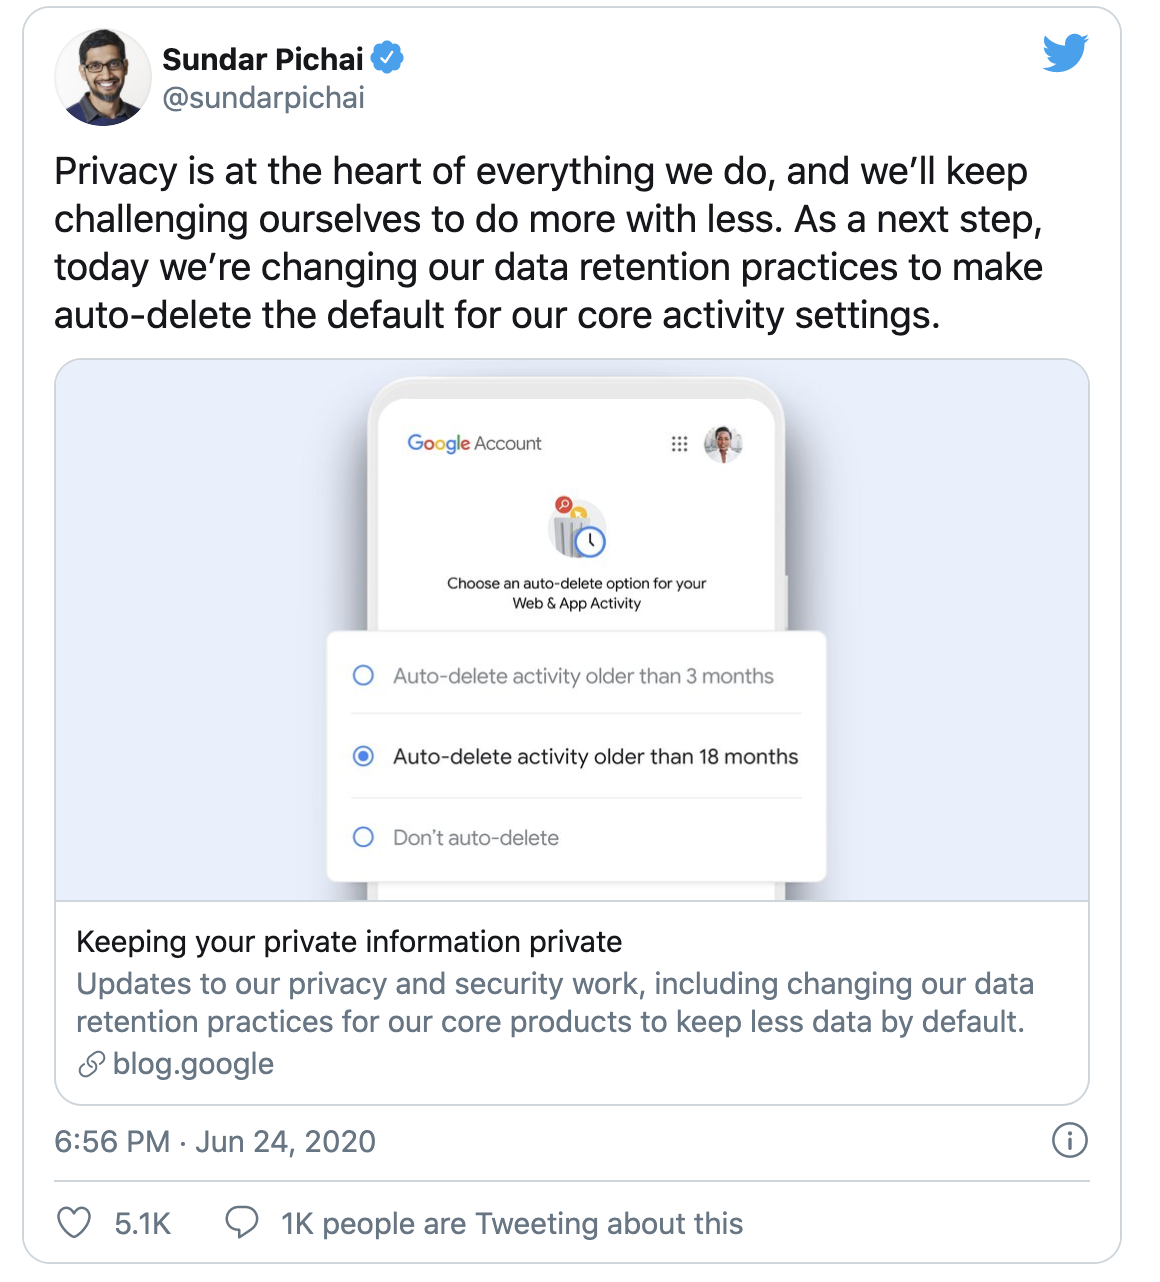Select auto-delete older than 18 months
Image resolution: width=1160 pixels, height=1282 pixels.
(364, 756)
